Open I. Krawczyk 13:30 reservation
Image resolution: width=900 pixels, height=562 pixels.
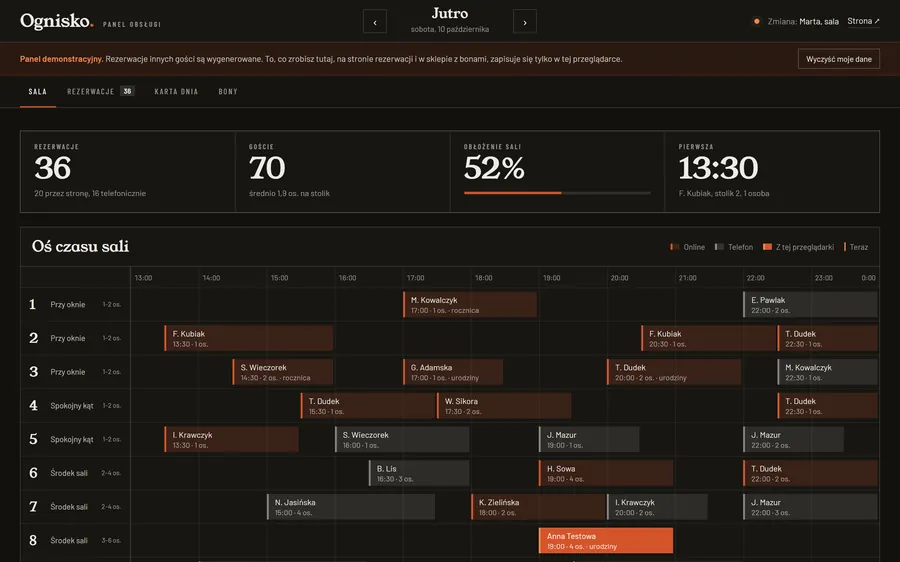[231, 439]
